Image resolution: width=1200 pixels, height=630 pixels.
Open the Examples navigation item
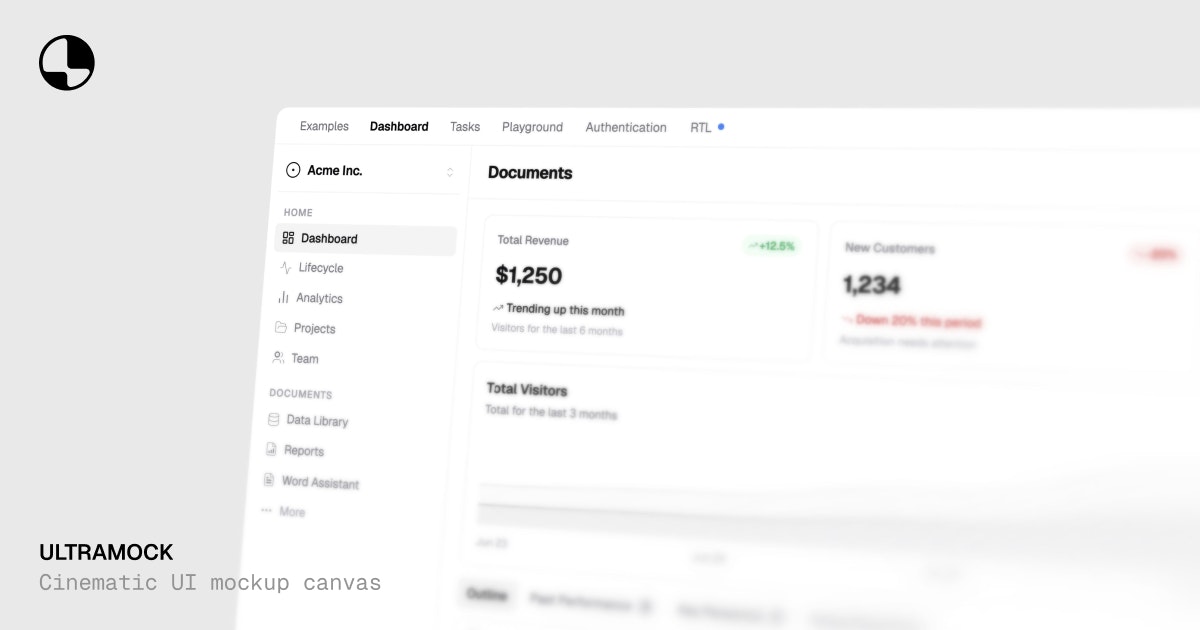323,126
